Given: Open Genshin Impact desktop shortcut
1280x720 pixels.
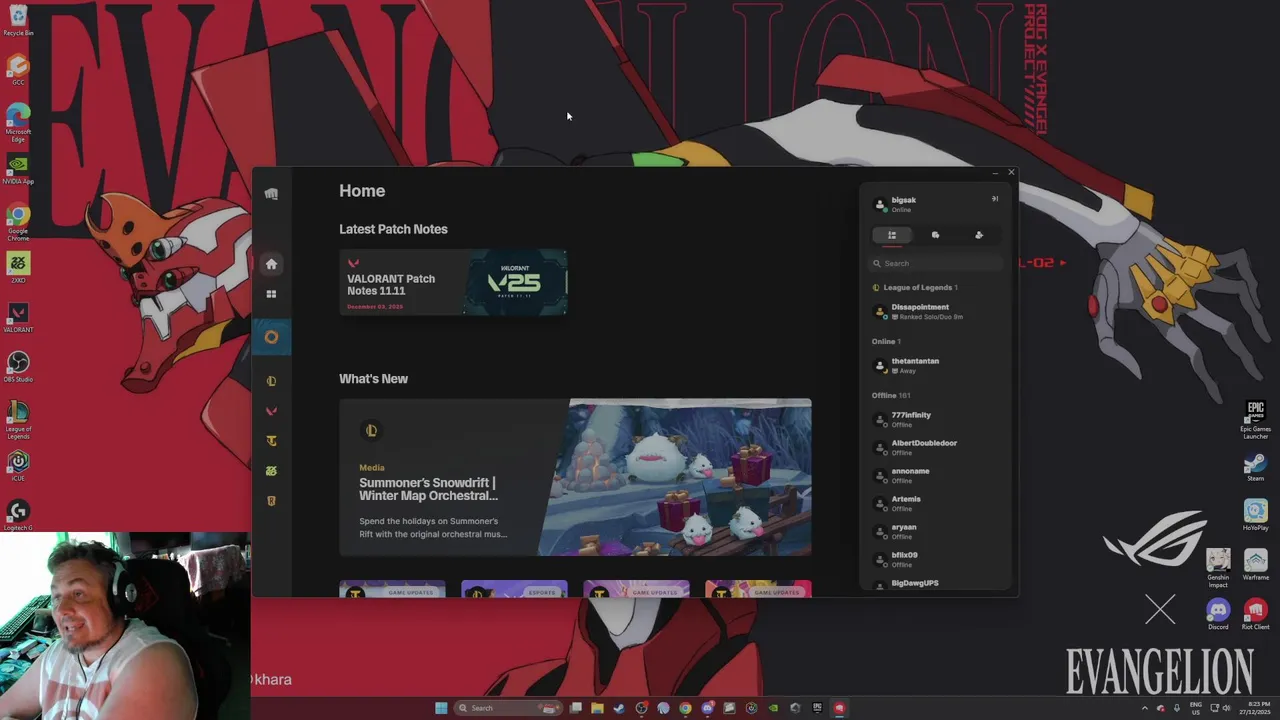Looking at the screenshot, I should pyautogui.click(x=1218, y=568).
